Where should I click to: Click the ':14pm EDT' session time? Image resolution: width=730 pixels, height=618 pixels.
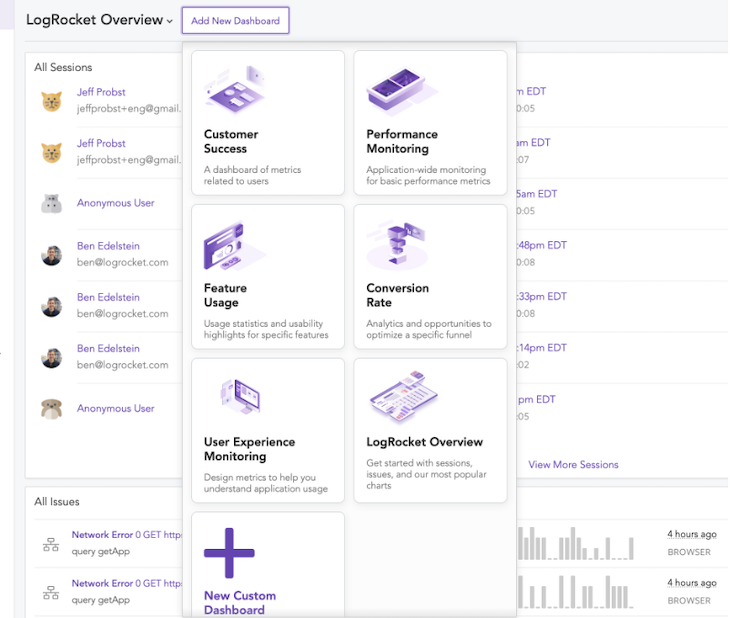(541, 348)
